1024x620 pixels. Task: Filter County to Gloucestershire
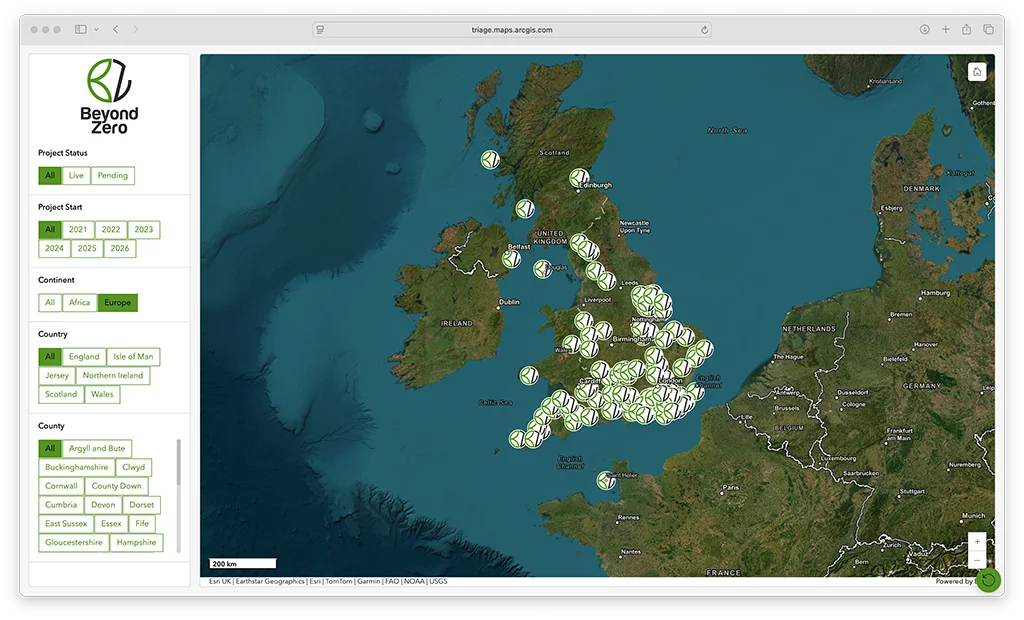(74, 544)
